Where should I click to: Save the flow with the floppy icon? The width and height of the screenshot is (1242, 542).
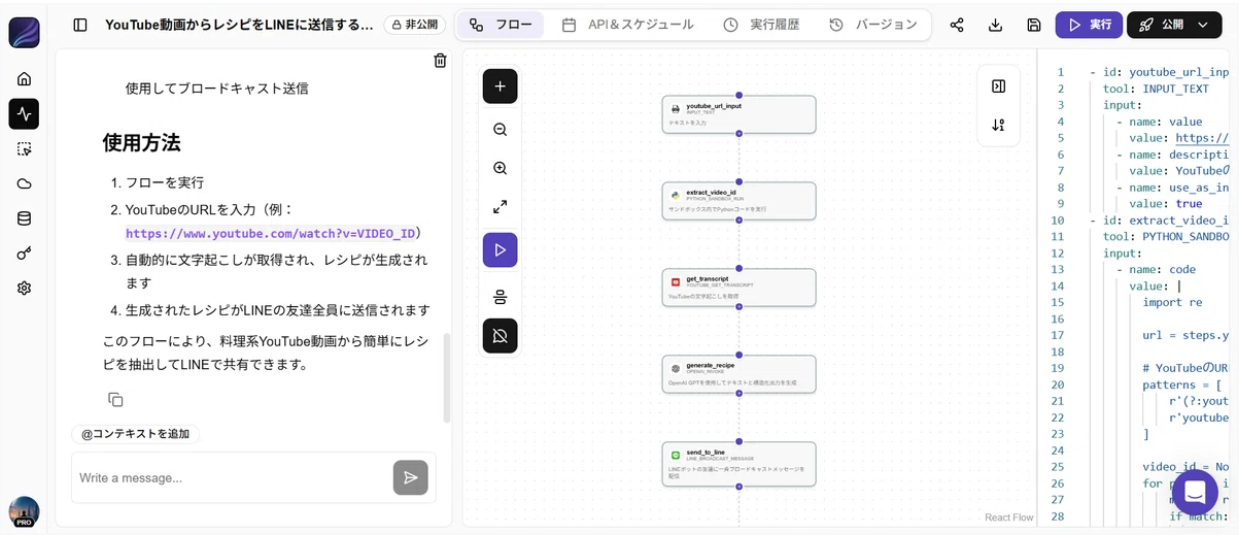point(1033,25)
